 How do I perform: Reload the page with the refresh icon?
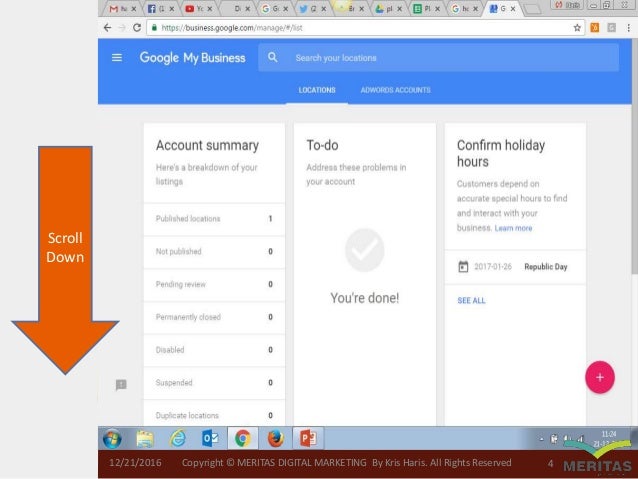click(x=137, y=28)
